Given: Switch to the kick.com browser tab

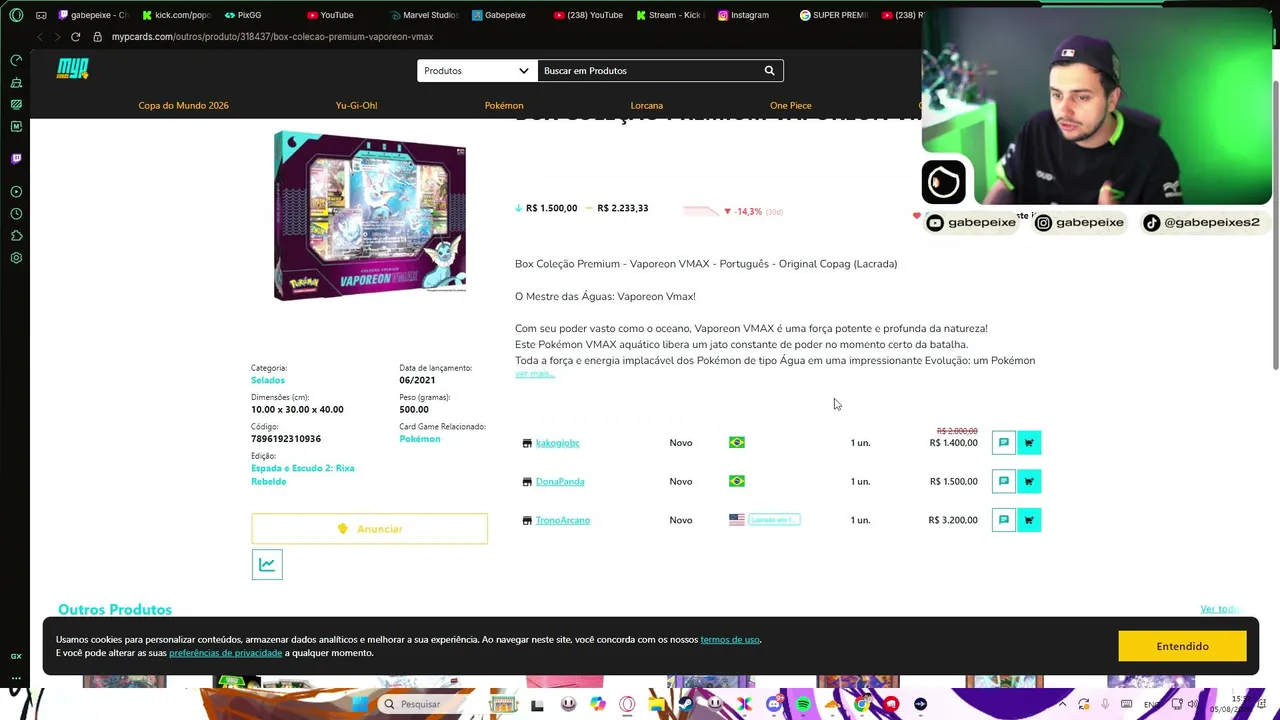Looking at the screenshot, I should pos(176,15).
